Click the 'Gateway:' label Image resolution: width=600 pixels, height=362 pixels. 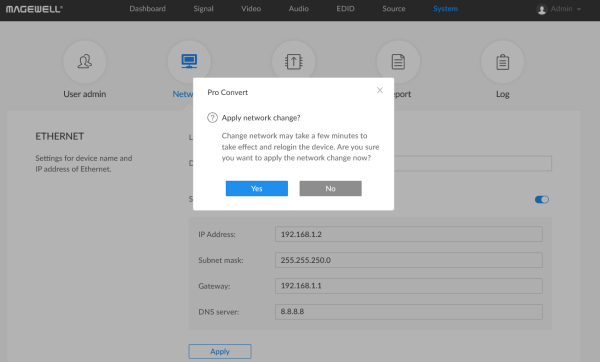[x=214, y=286]
